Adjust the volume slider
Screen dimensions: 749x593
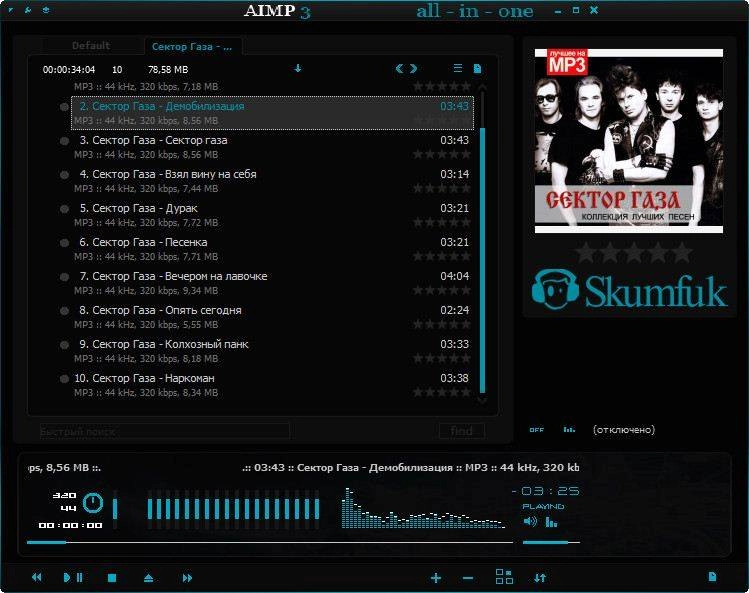pyautogui.click(x=551, y=542)
